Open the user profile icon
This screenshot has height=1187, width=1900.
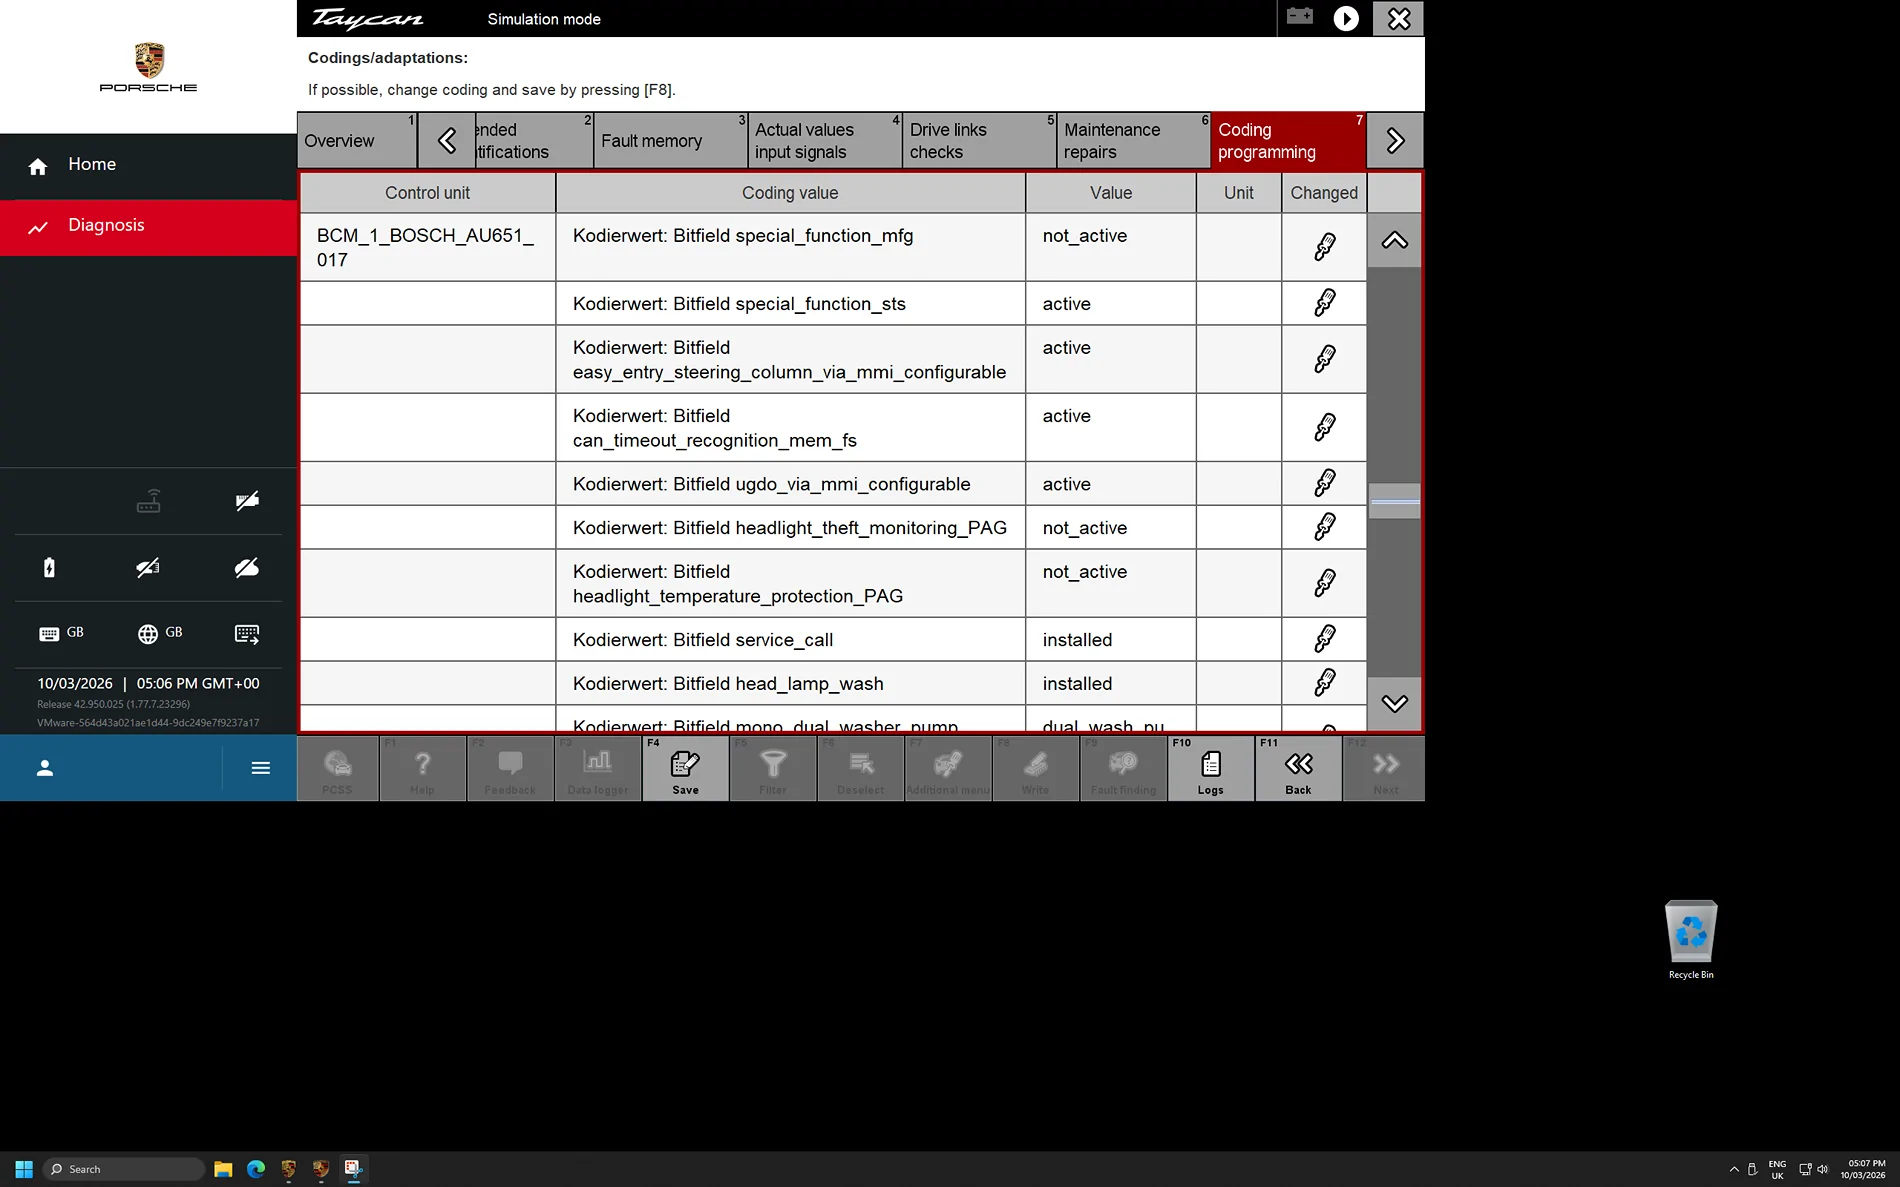[x=44, y=768]
